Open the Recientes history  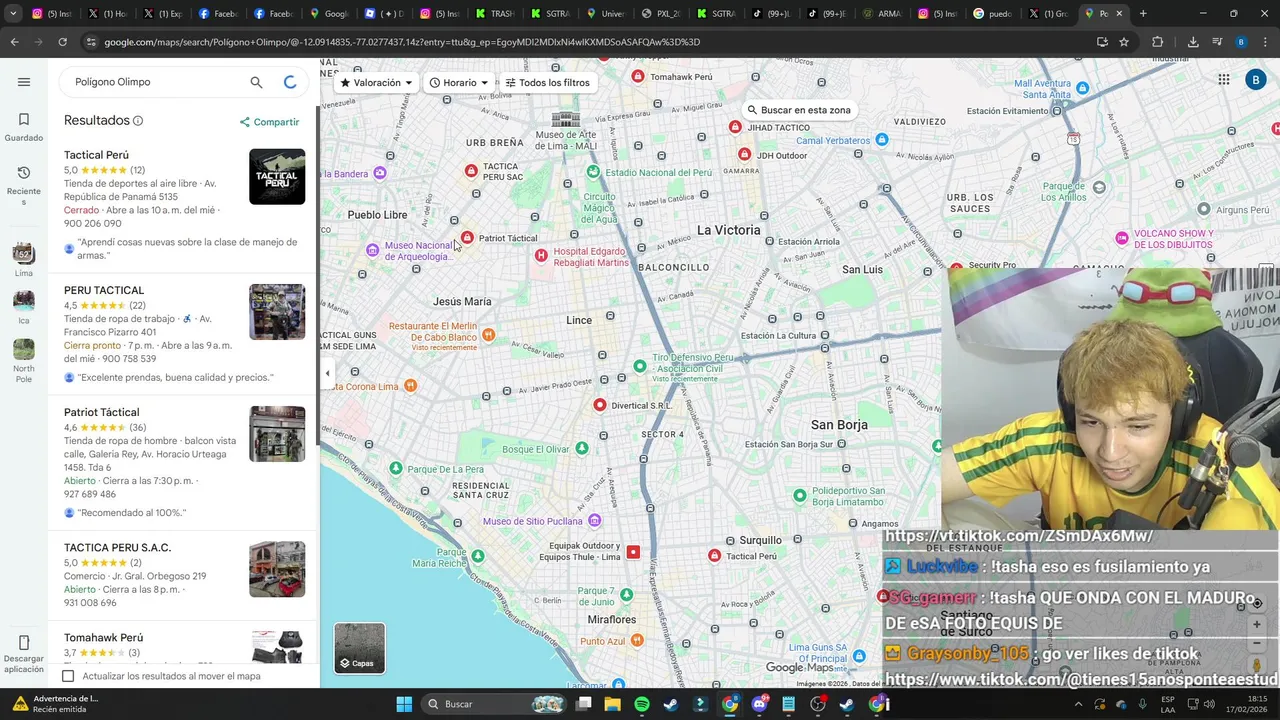click(24, 185)
